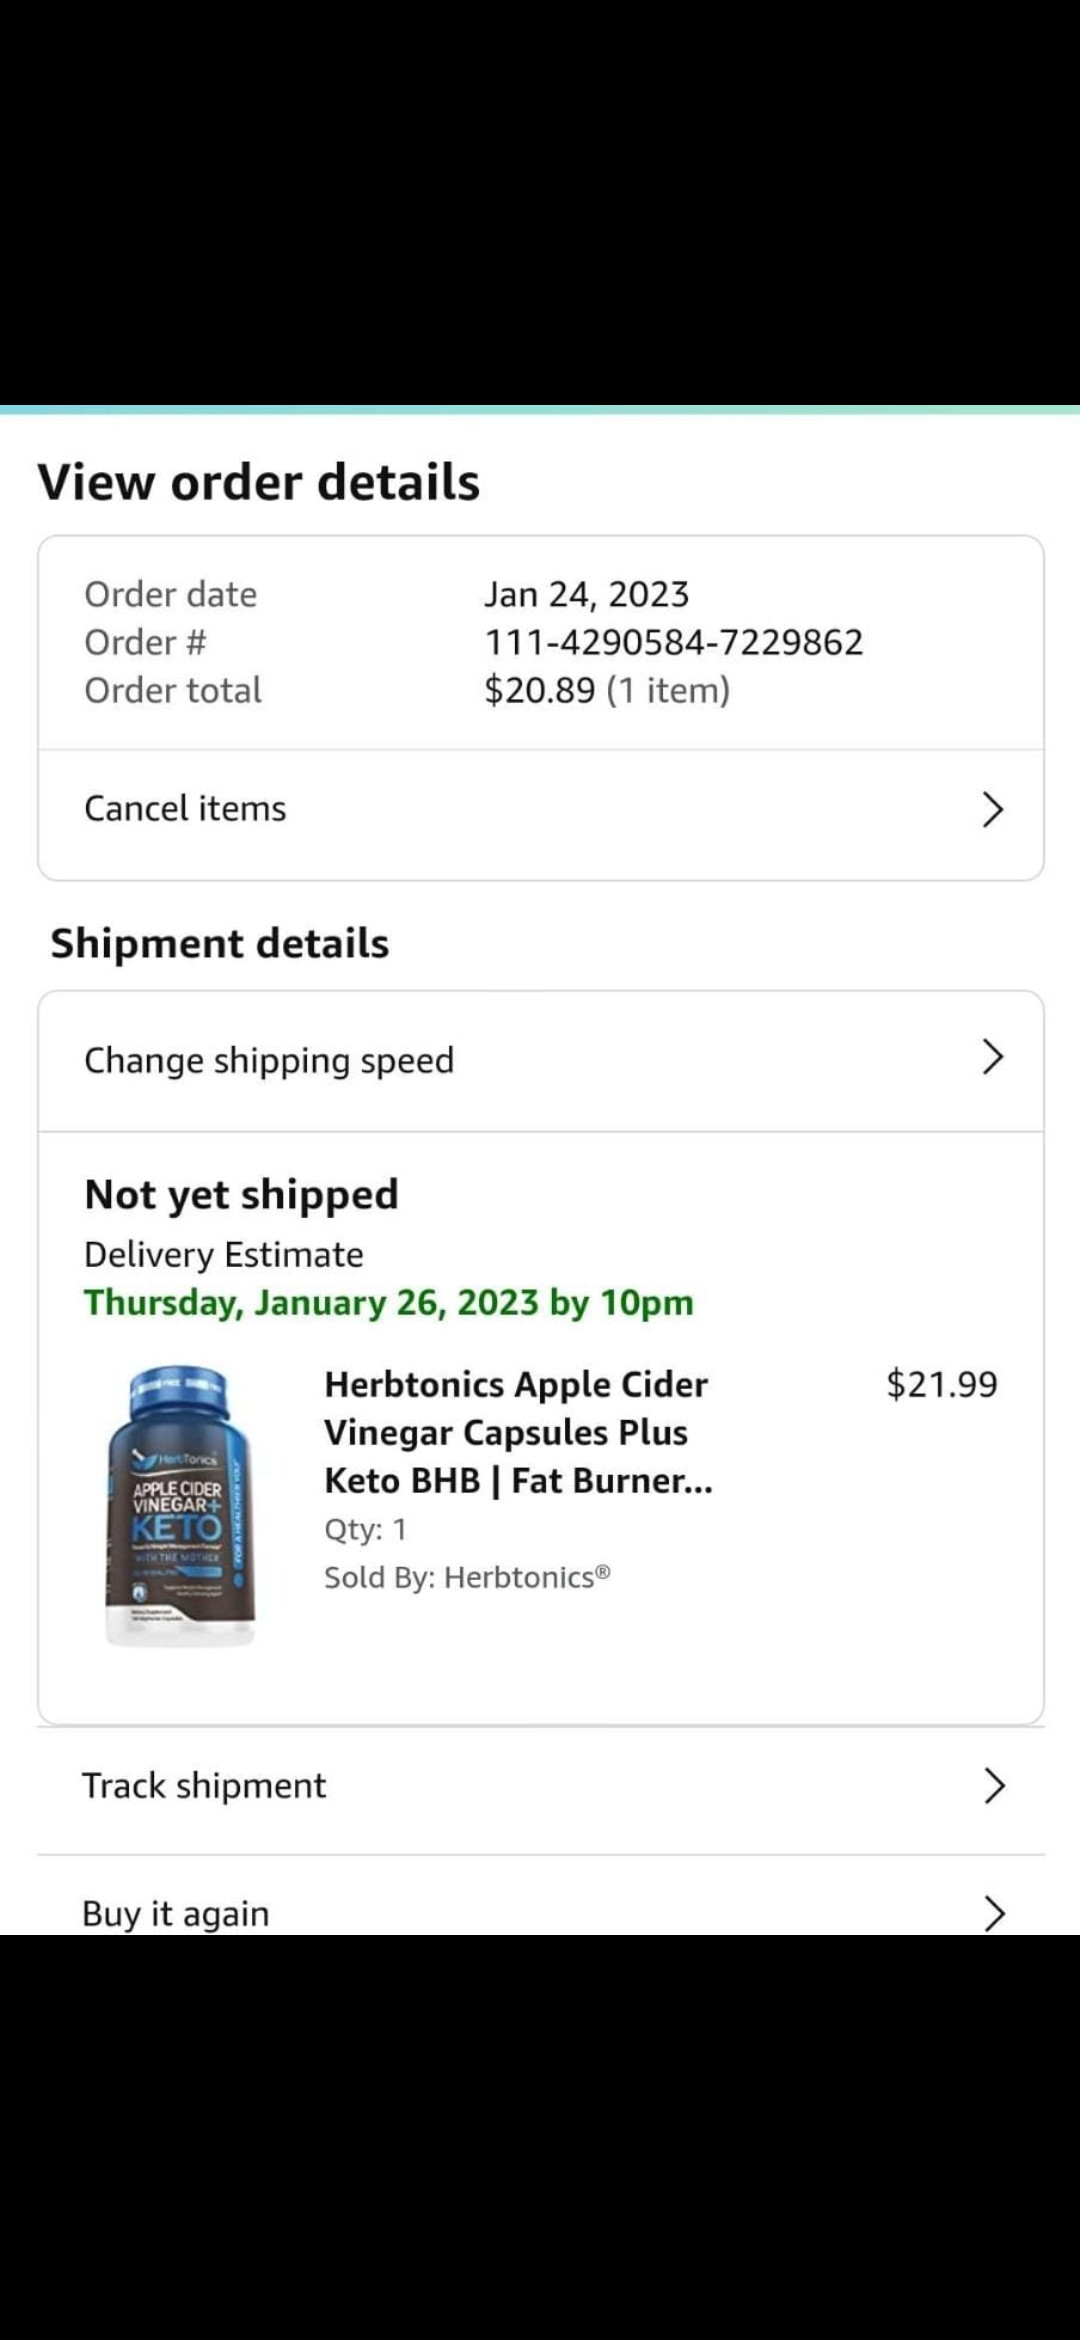This screenshot has width=1080, height=2340.
Task: Click the $21.99 item price
Action: [x=941, y=1384]
